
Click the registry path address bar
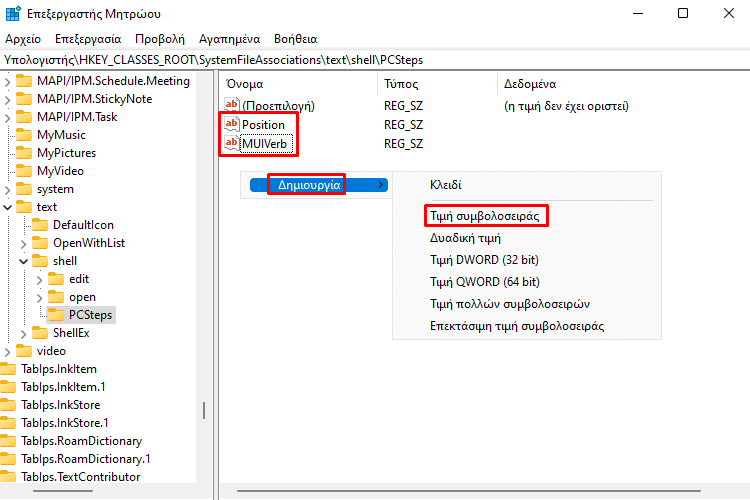(x=375, y=60)
